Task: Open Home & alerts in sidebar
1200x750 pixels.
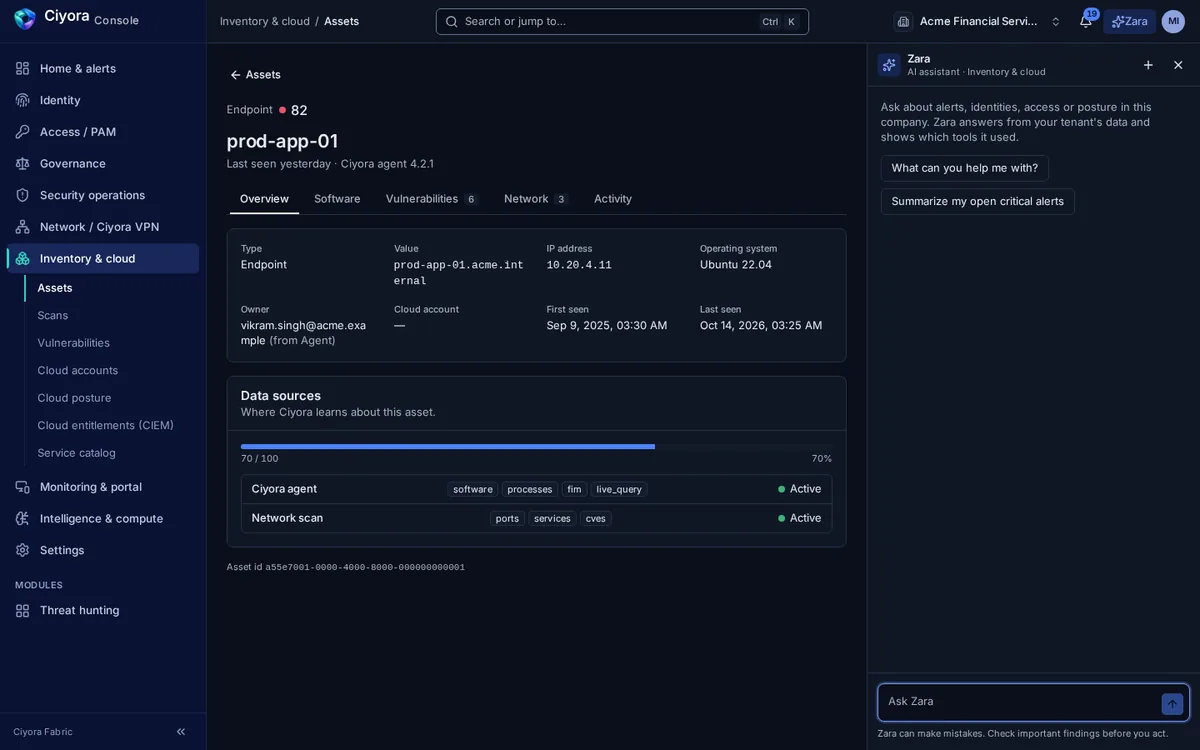Action: click(103, 68)
